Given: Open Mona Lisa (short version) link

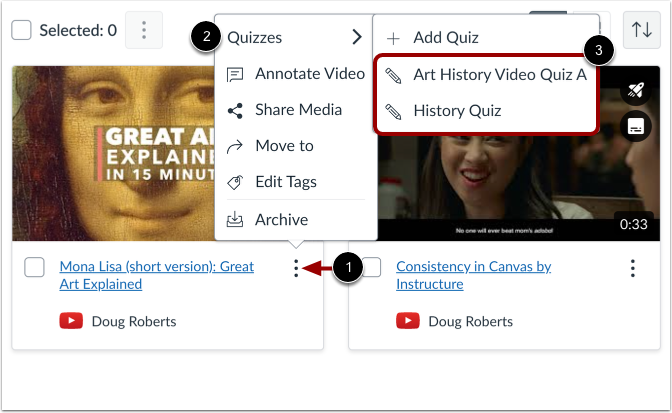Looking at the screenshot, I should tap(156, 275).
